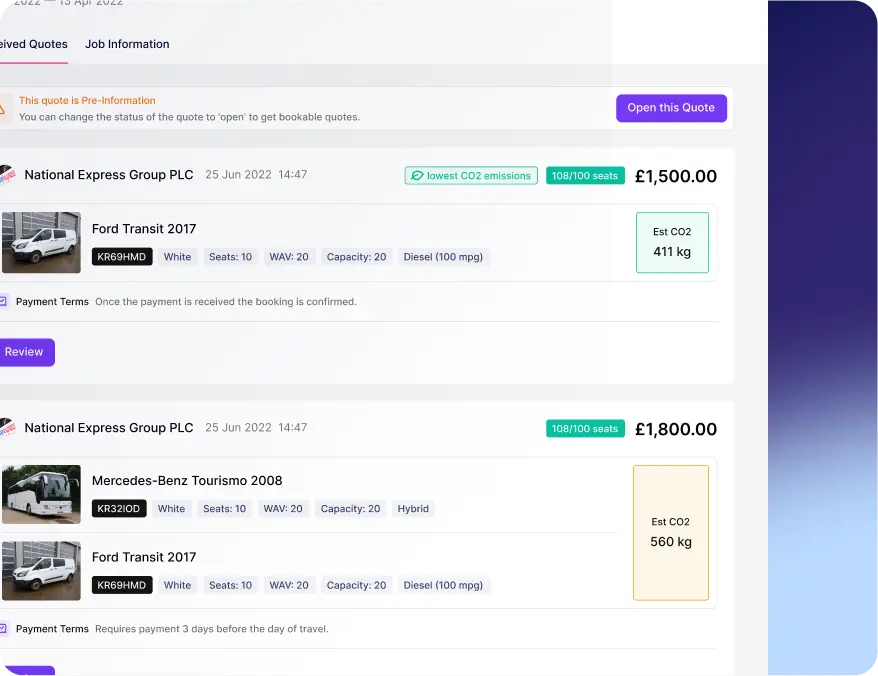Click 'Requires payment 3 days before' payment terms
Viewport: 878px width, 676px height.
coord(212,629)
